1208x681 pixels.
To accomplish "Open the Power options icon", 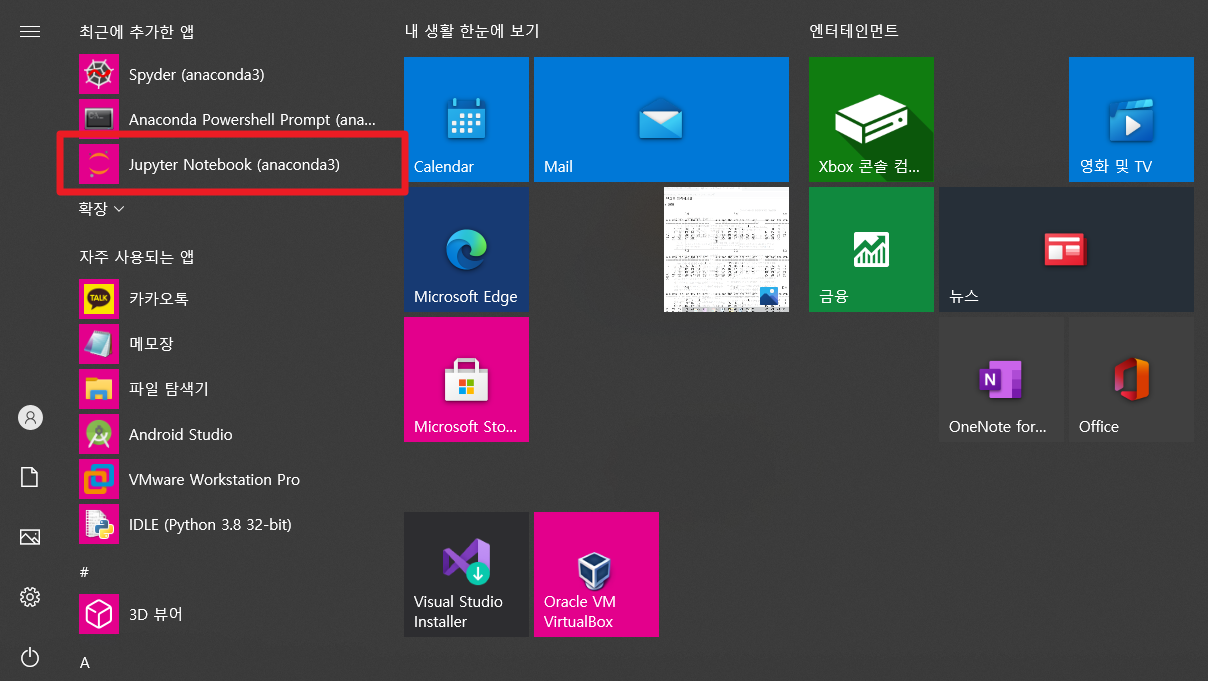I will (x=30, y=657).
